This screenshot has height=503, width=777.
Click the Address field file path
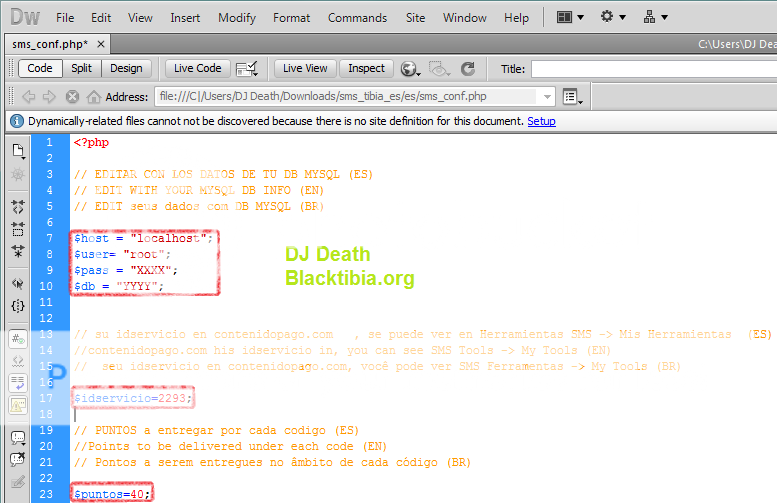point(323,96)
